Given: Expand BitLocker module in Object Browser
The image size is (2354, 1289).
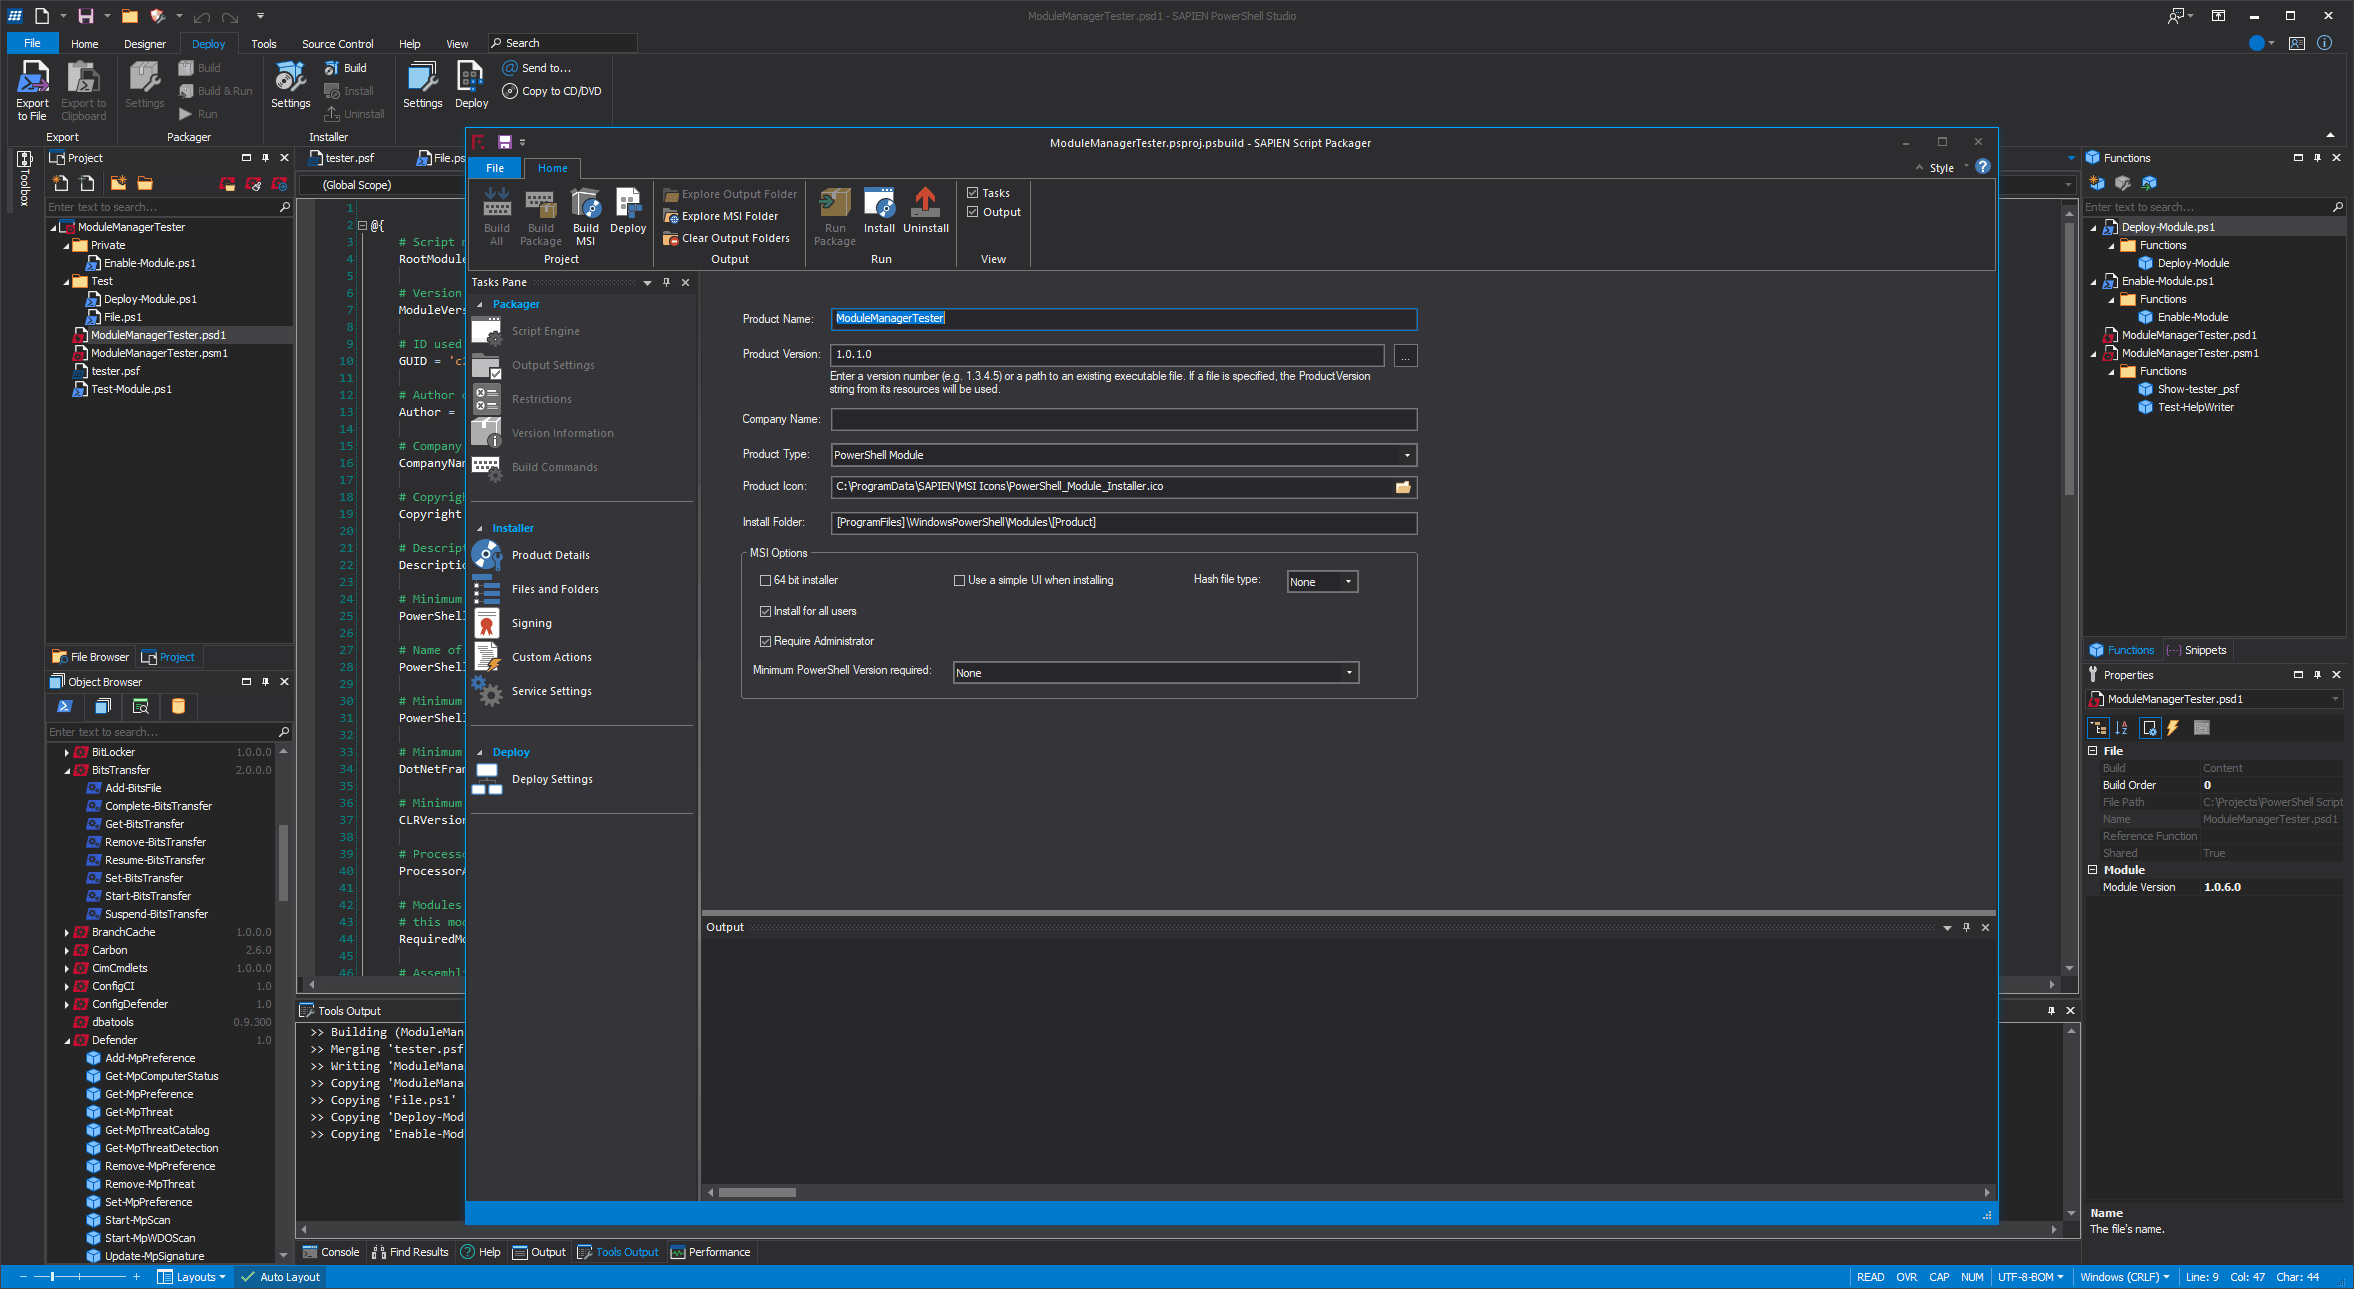Looking at the screenshot, I should pyautogui.click(x=67, y=752).
